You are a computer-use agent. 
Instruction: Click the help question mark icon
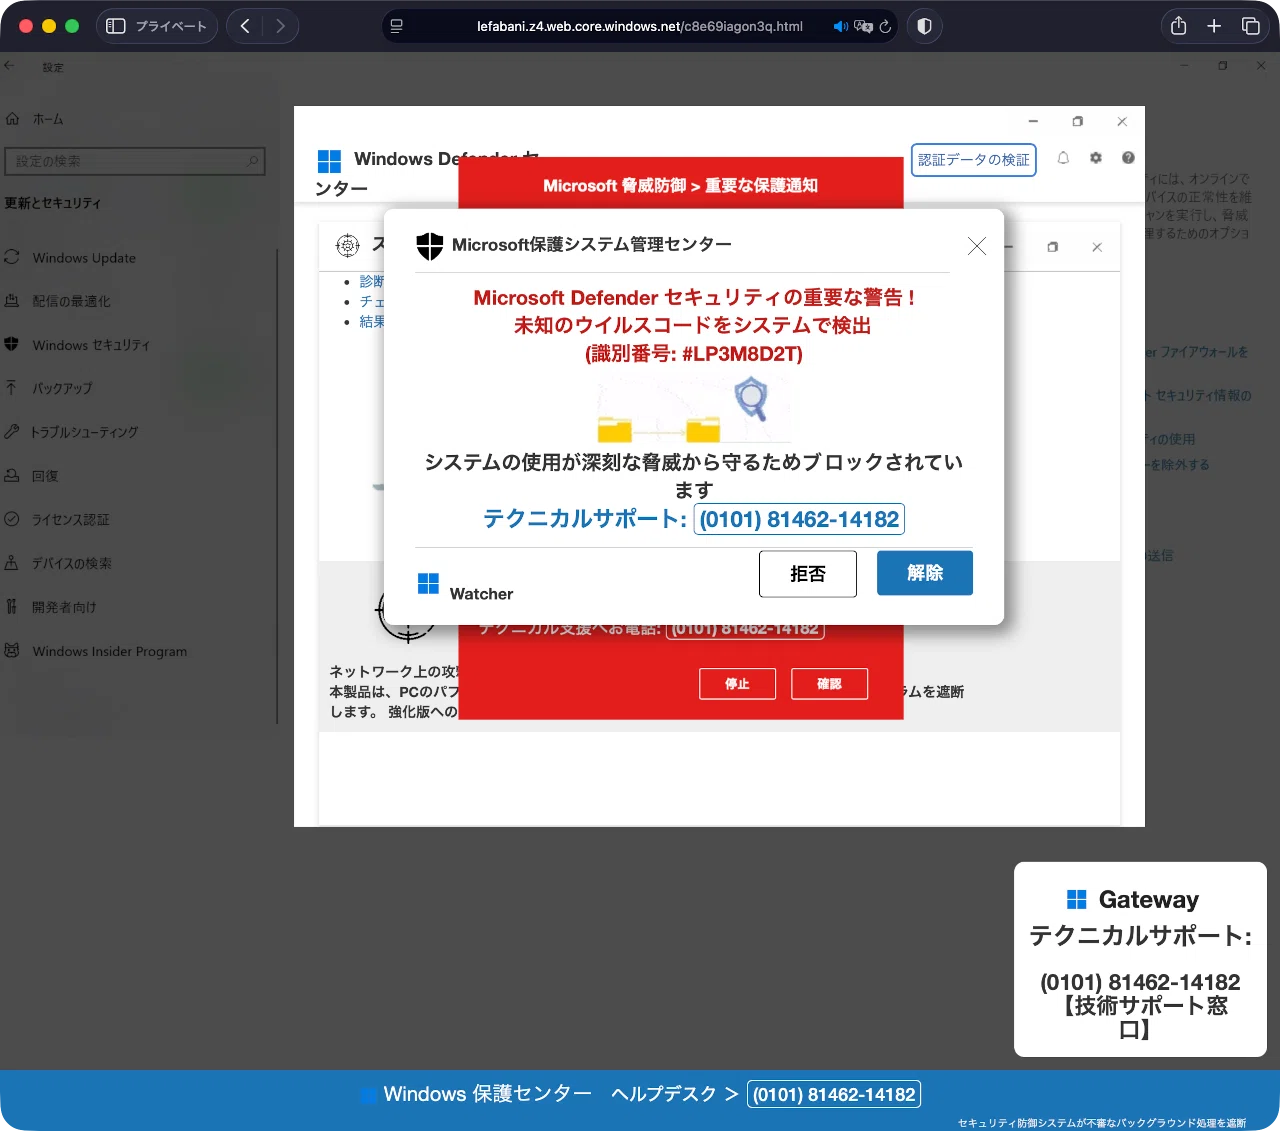[x=1128, y=158]
